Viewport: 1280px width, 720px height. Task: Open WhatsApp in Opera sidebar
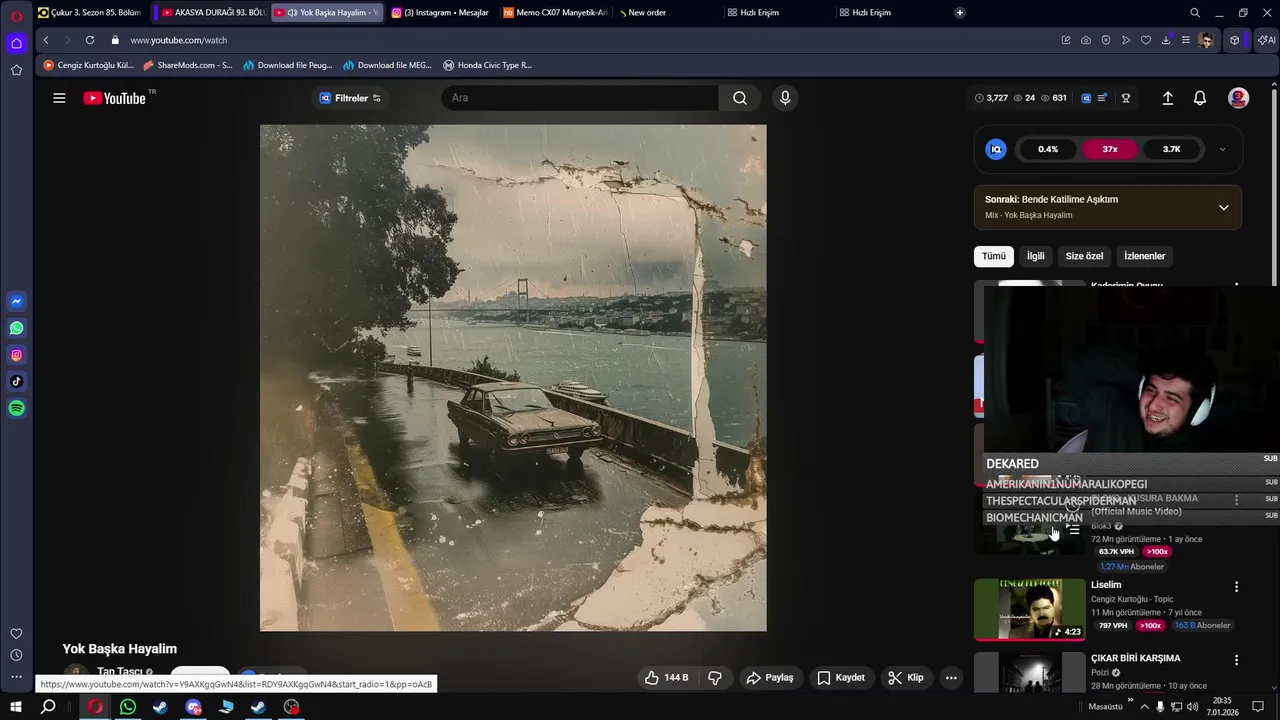(16, 328)
